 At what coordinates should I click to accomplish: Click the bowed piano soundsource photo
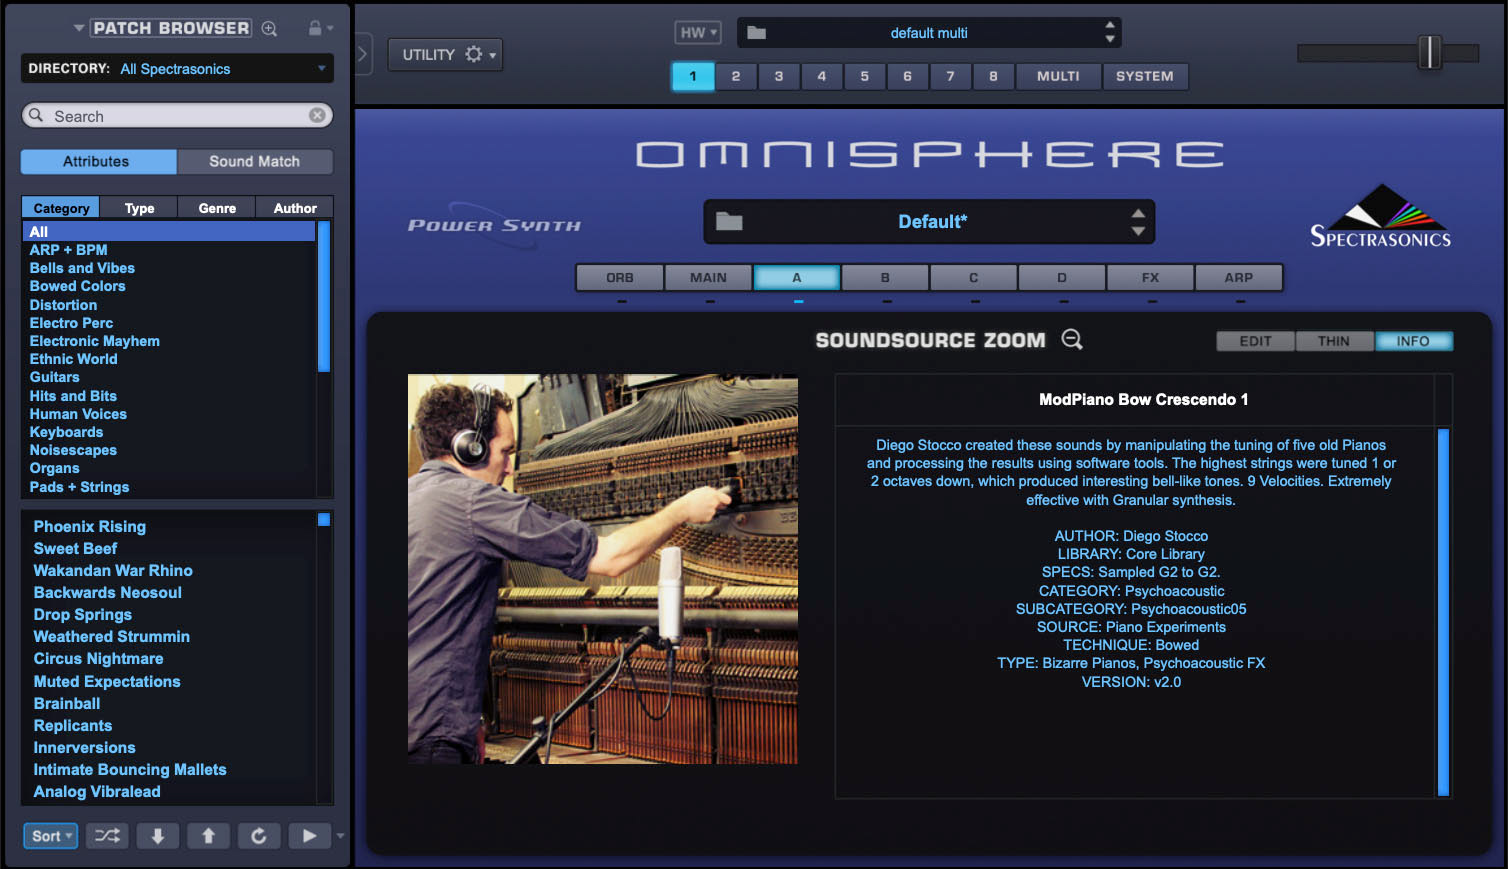pos(603,569)
